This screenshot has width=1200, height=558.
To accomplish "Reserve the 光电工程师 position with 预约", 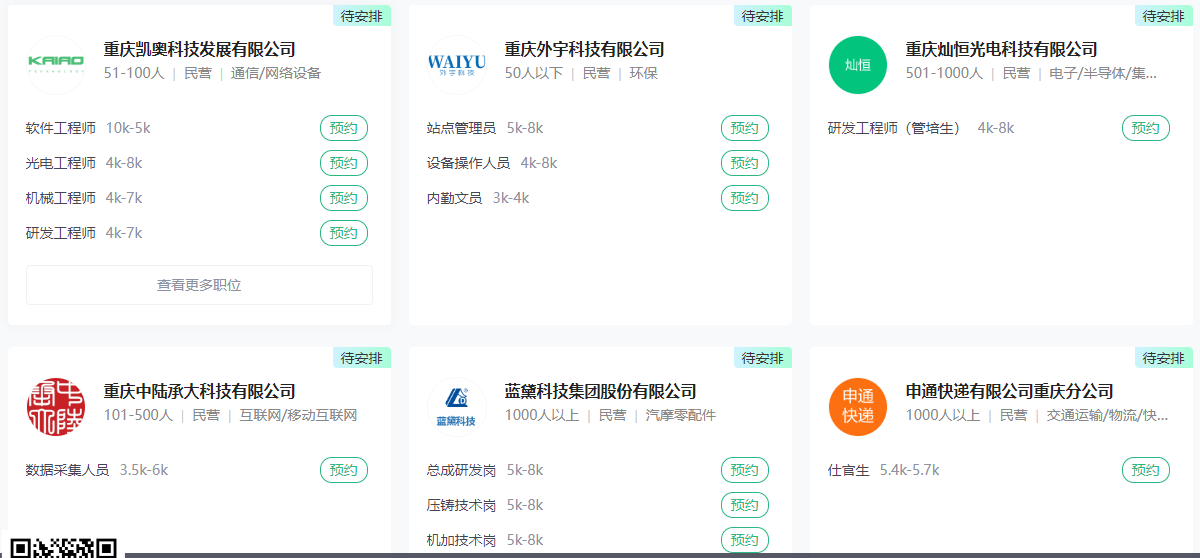I will click(344, 163).
